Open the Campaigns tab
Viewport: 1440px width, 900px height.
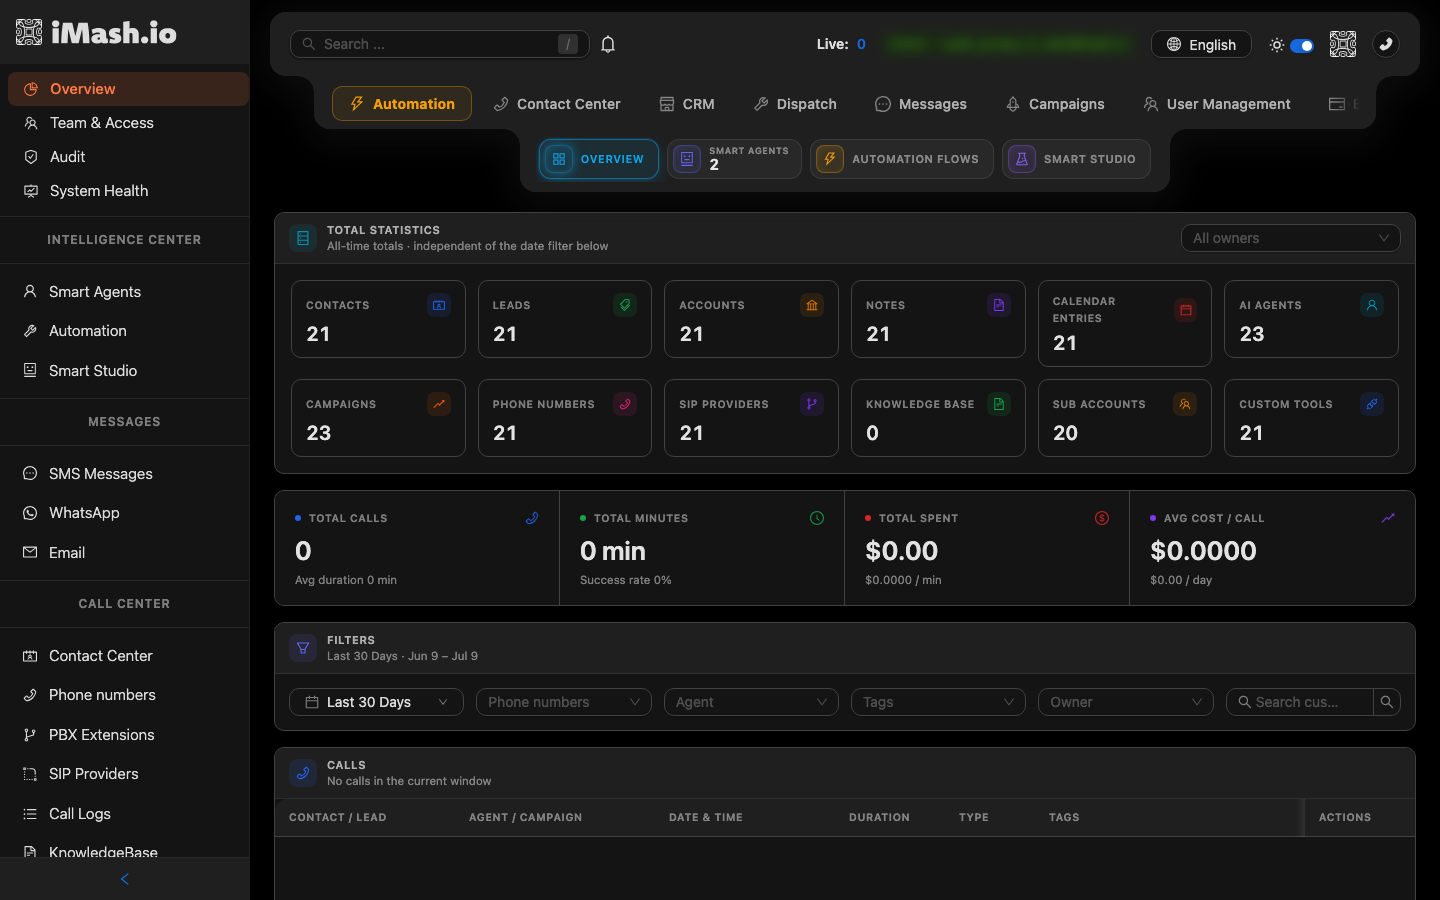pos(1055,104)
